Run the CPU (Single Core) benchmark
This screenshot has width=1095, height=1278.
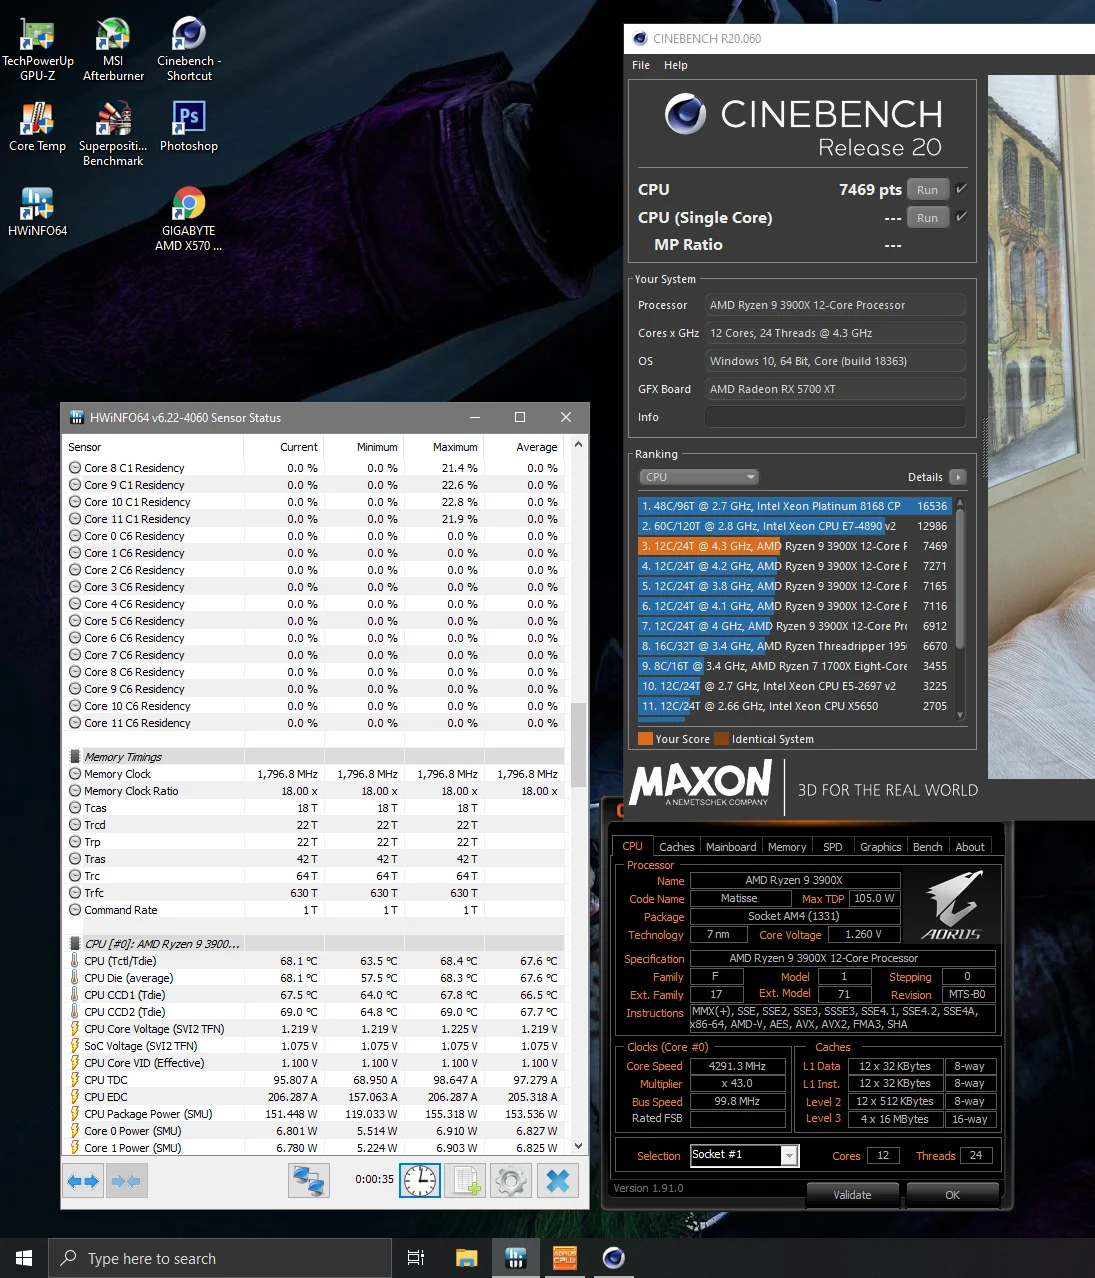coord(928,218)
